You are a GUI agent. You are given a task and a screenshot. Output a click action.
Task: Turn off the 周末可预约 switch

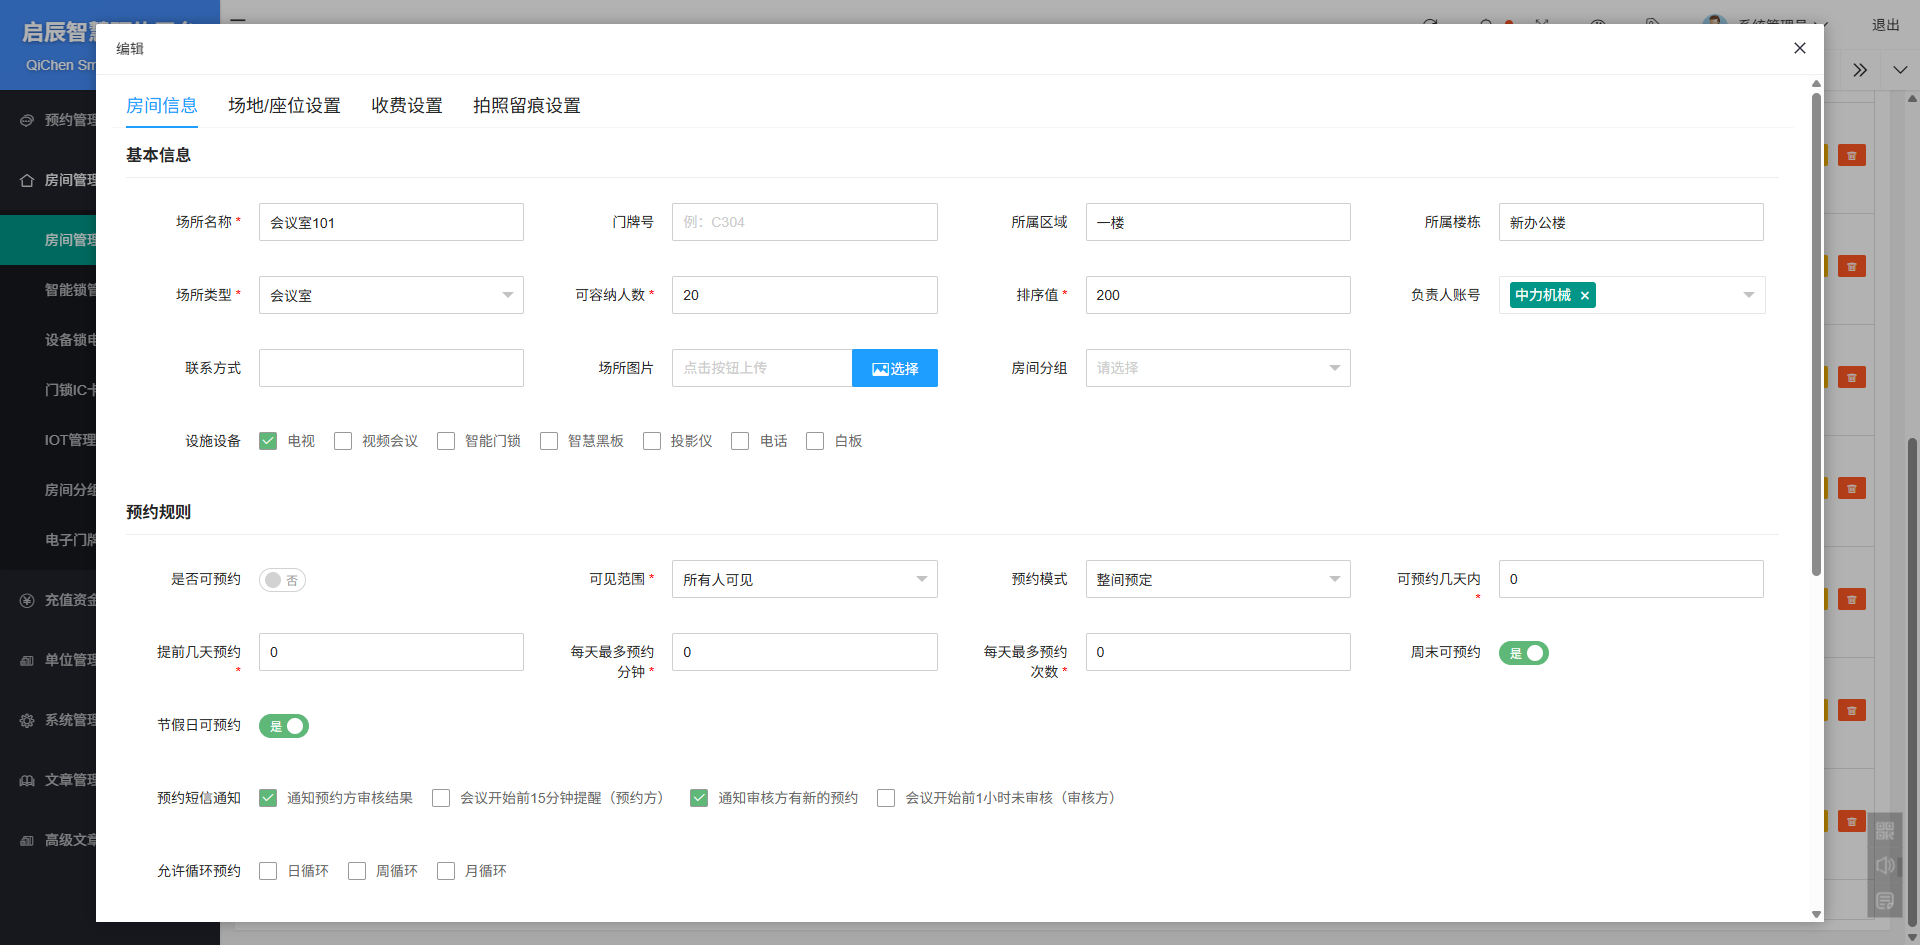click(1523, 653)
